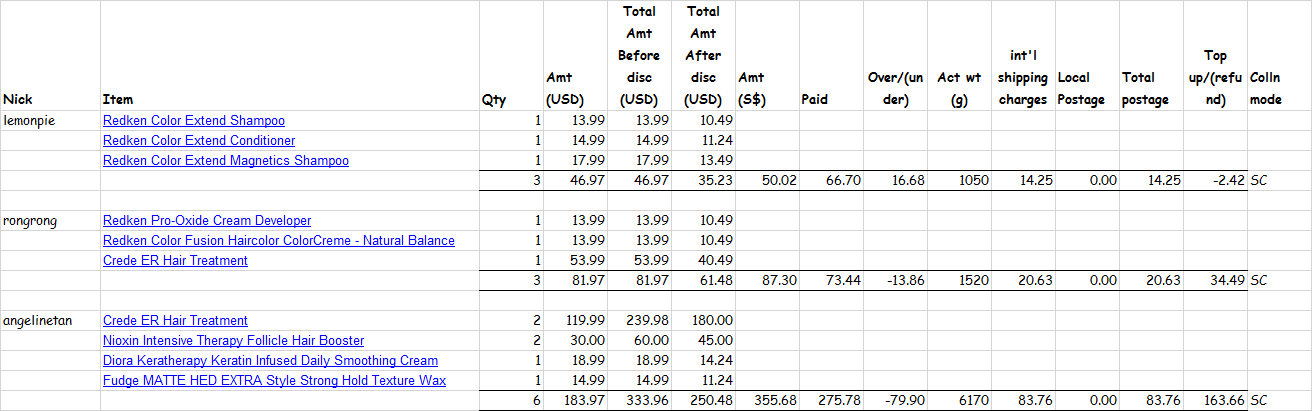This screenshot has width=1312, height=411.
Task: Click the Redken Color Fusion Haircolor ColorCreme link
Action: 279,240
